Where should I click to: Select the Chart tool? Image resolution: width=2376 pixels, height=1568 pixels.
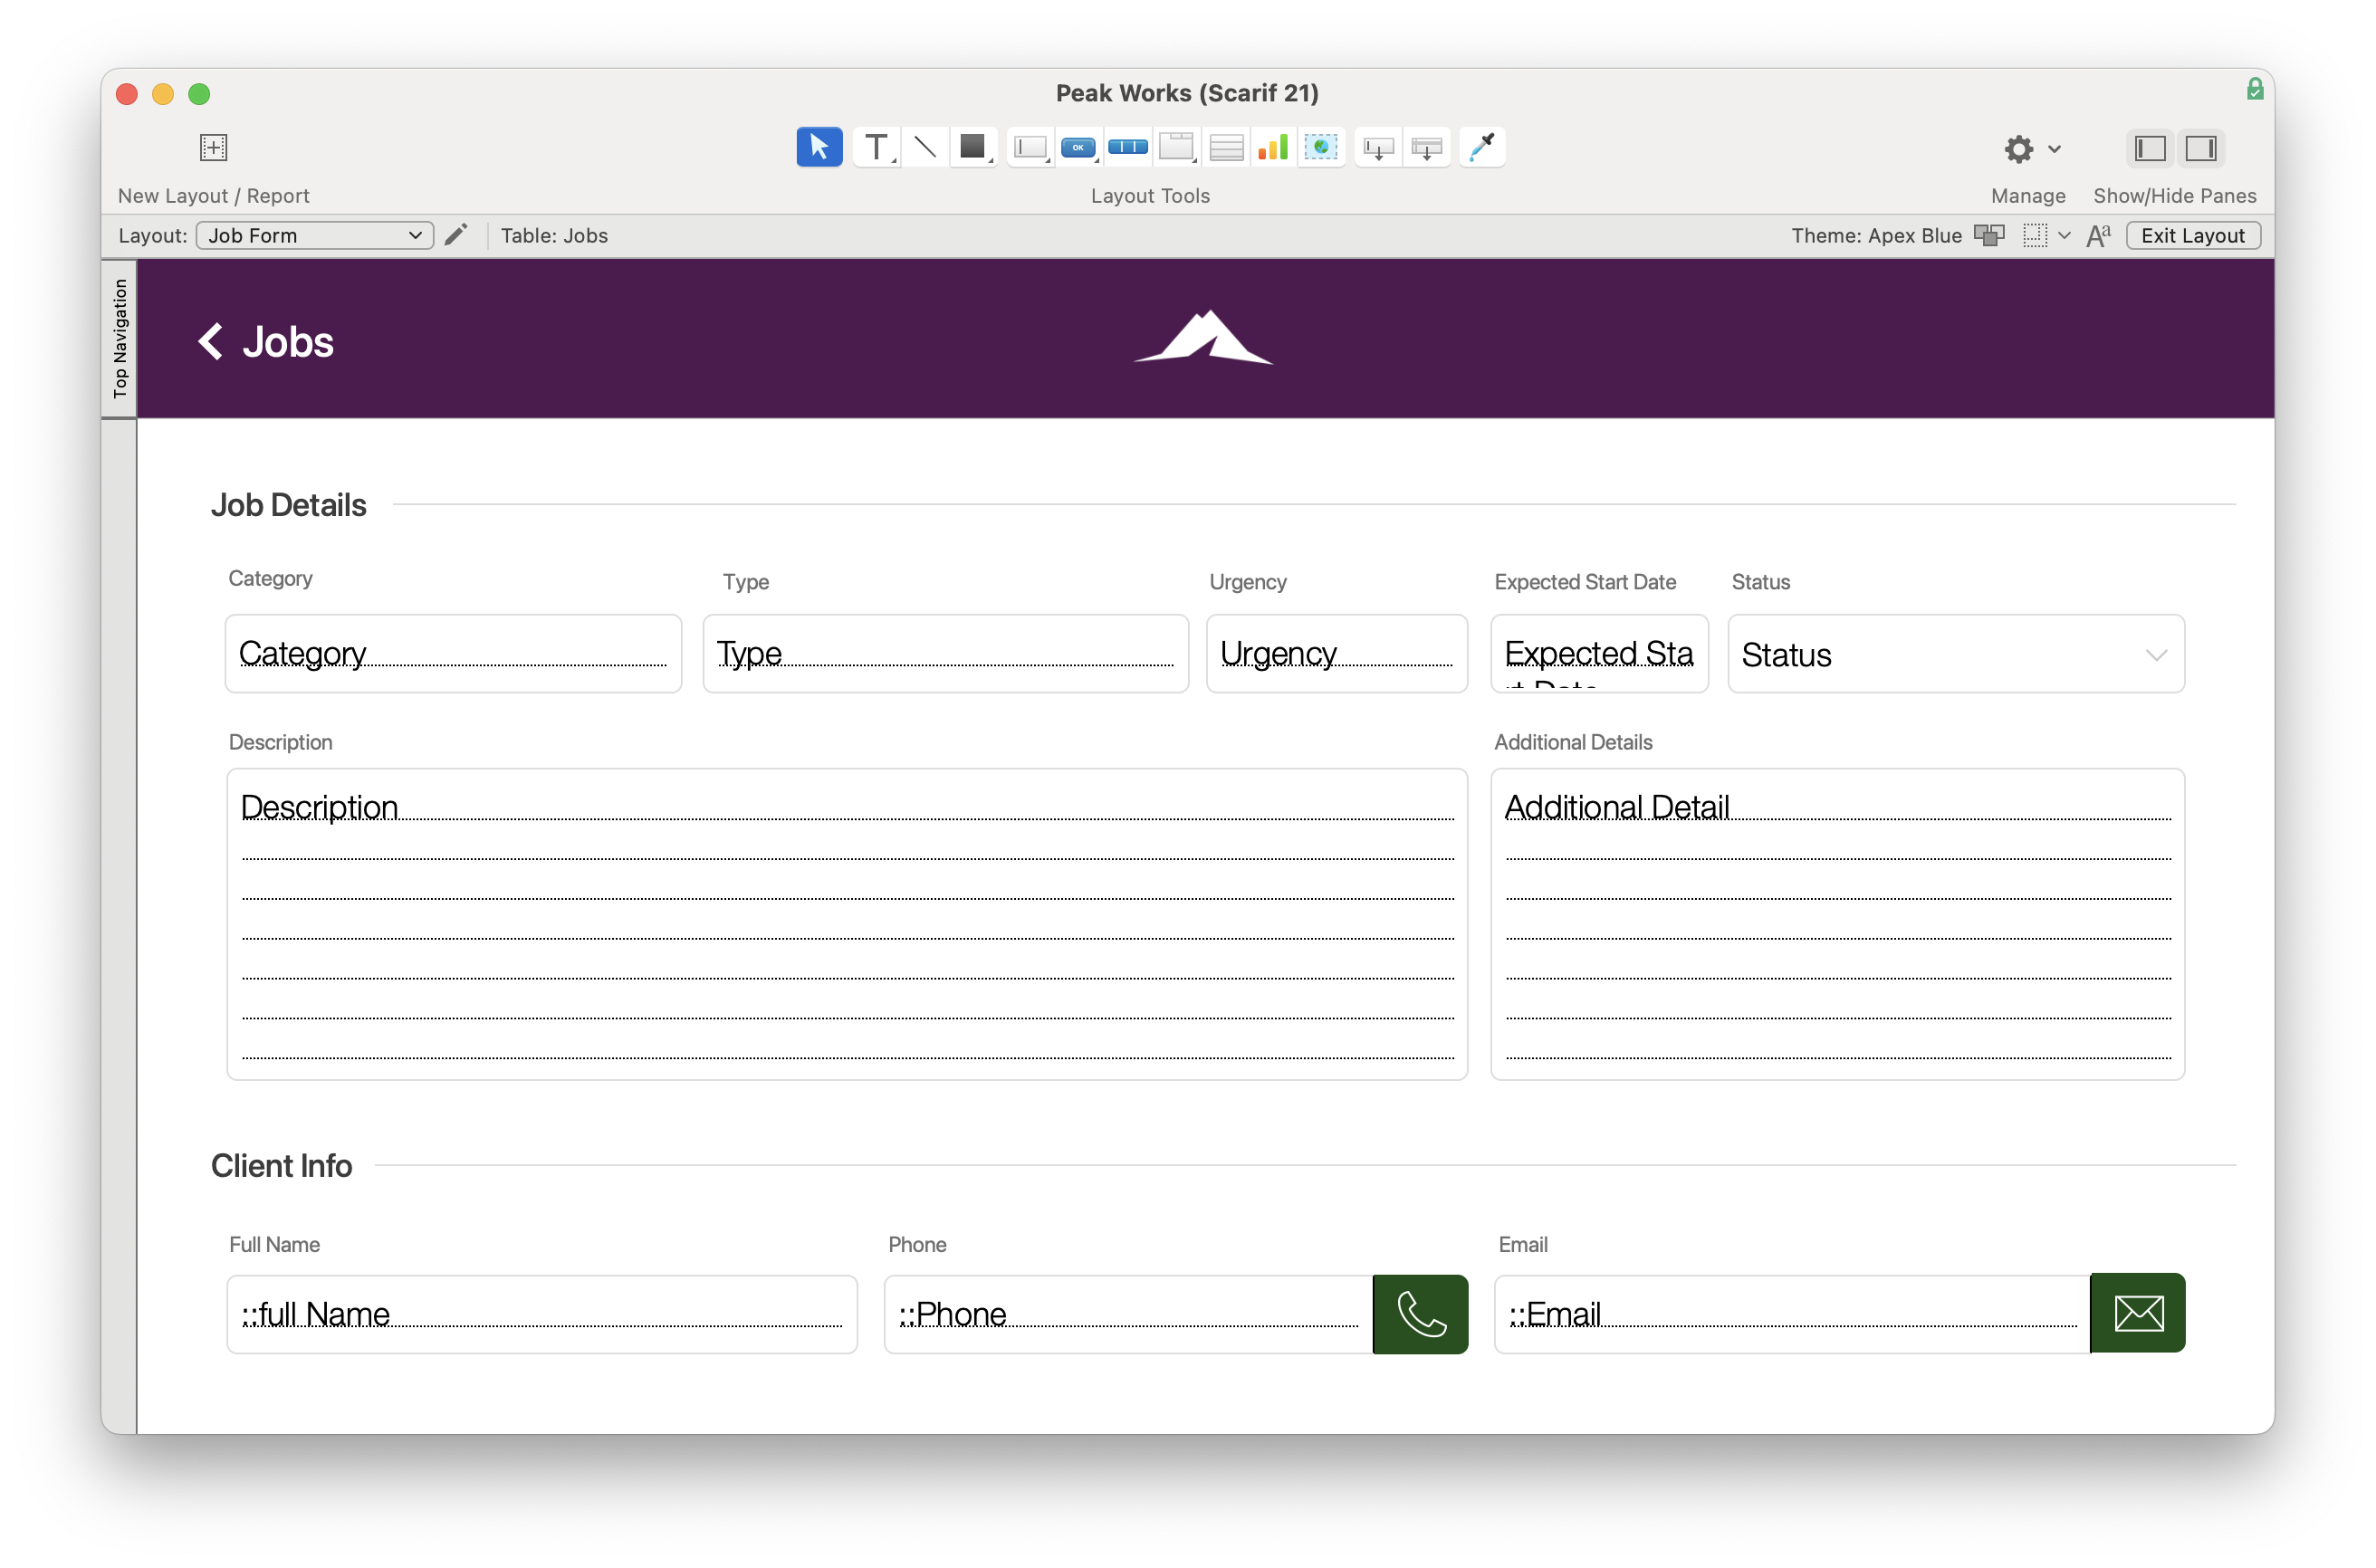coord(1272,146)
